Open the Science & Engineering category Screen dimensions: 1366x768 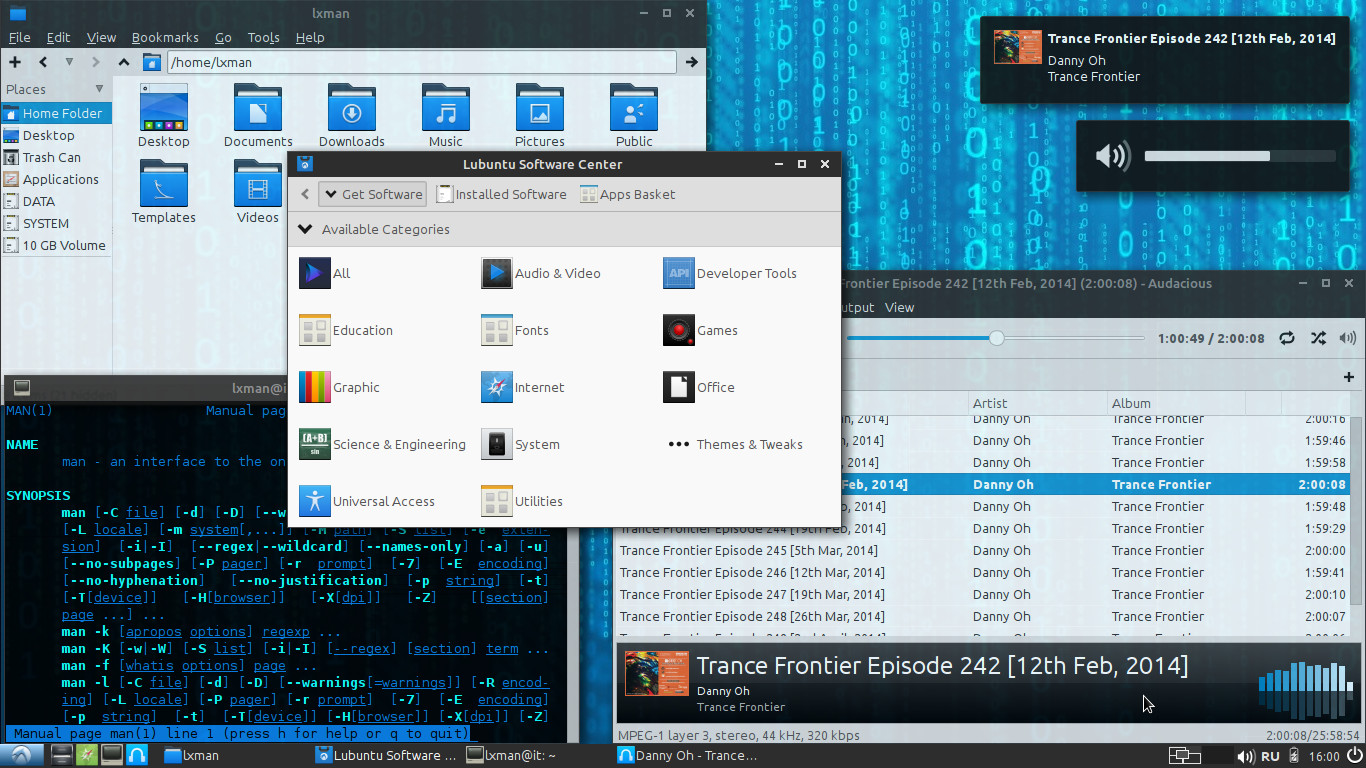coord(383,444)
